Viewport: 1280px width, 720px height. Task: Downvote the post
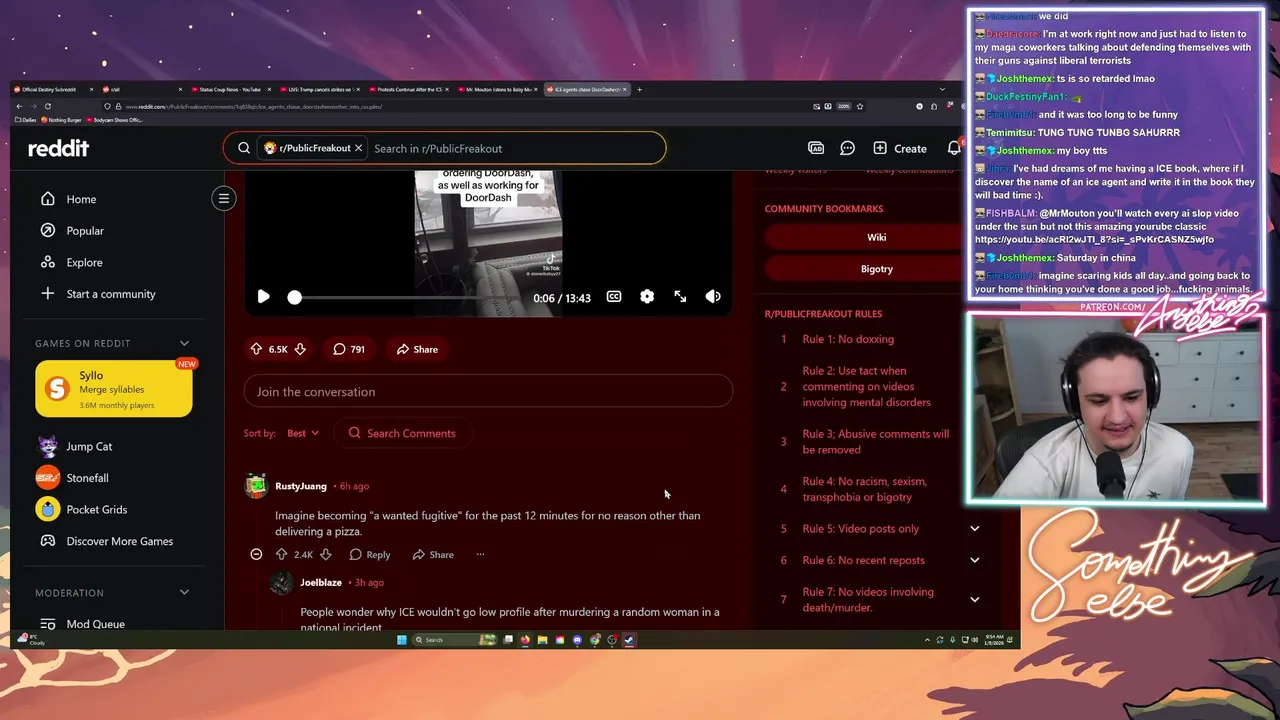click(300, 349)
